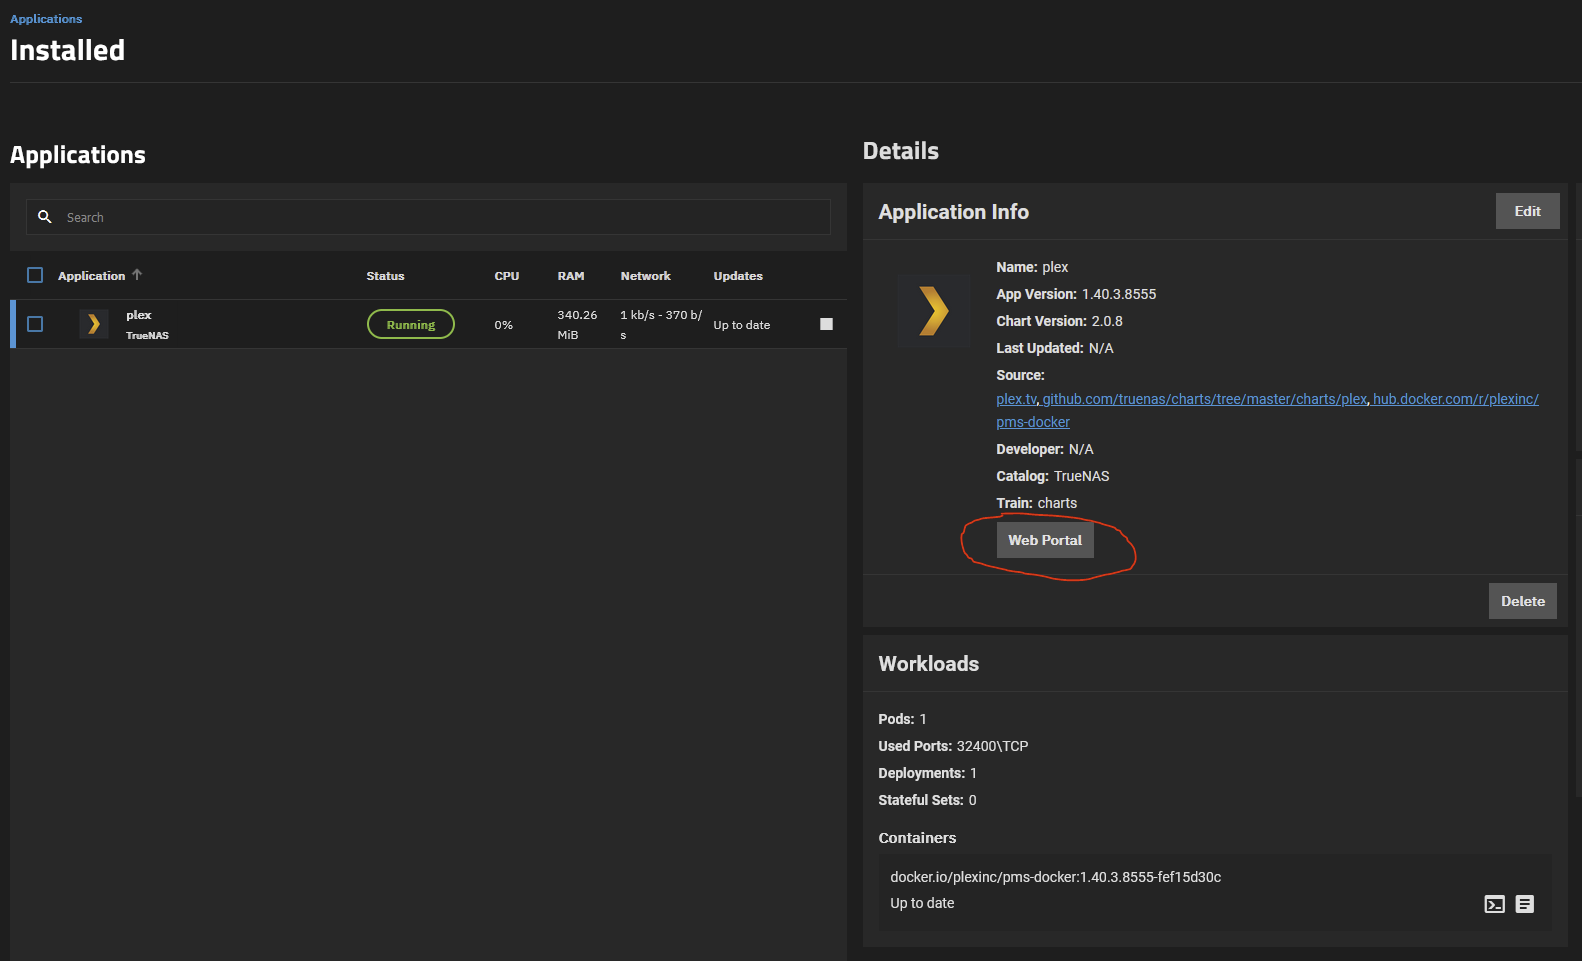Delete the plex application
1582x961 pixels.
[x=1522, y=601]
